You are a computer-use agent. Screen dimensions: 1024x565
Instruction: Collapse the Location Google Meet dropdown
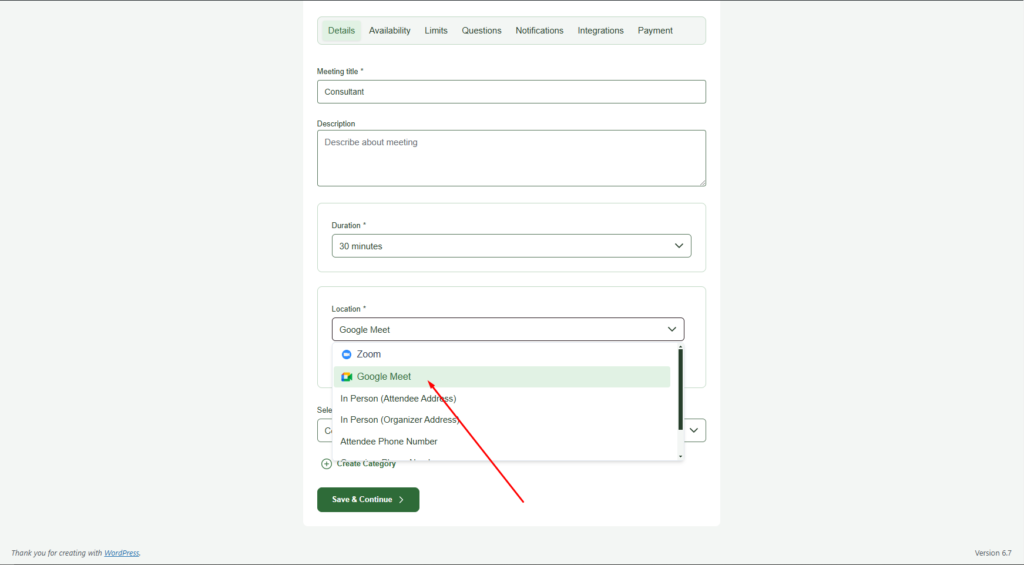(507, 329)
